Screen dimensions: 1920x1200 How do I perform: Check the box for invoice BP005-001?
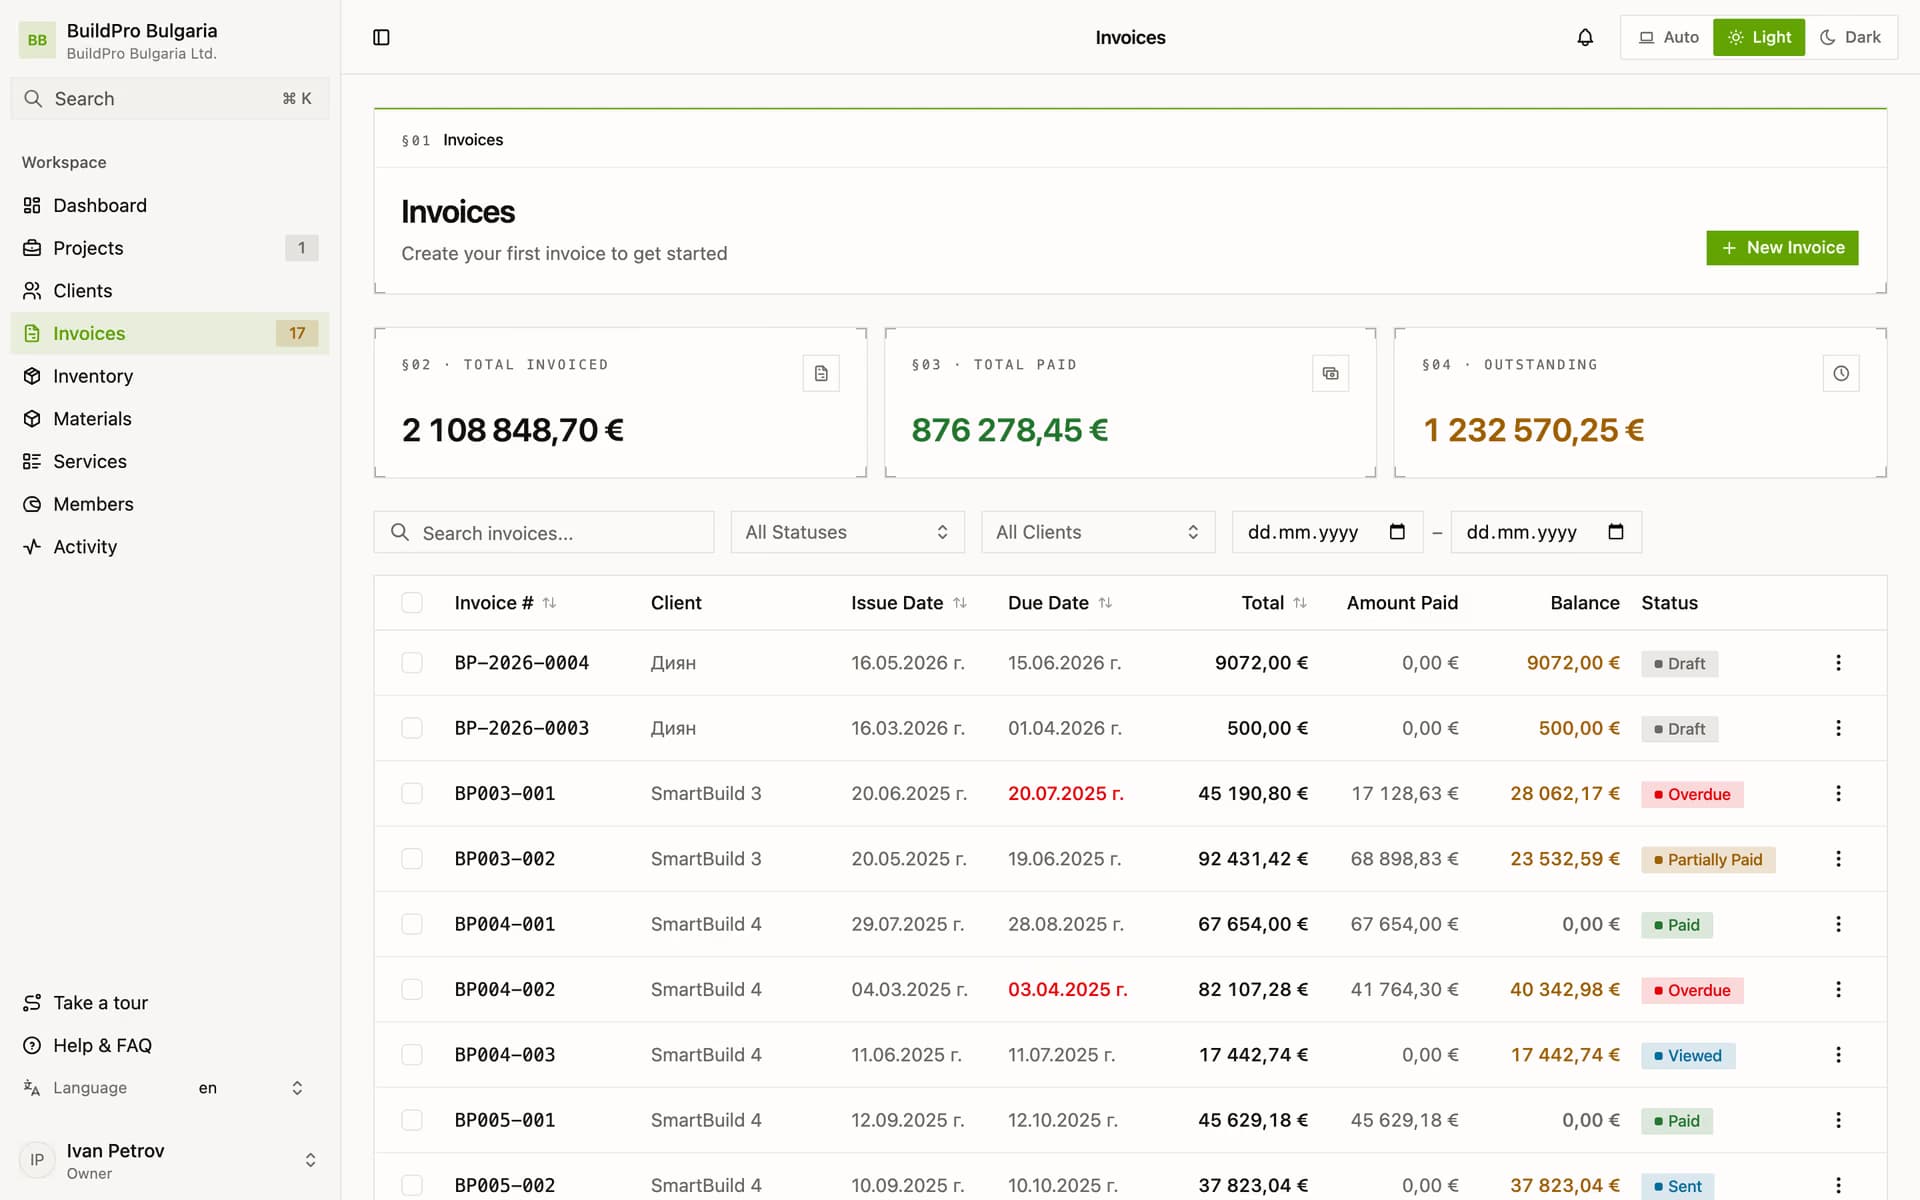412,1120
